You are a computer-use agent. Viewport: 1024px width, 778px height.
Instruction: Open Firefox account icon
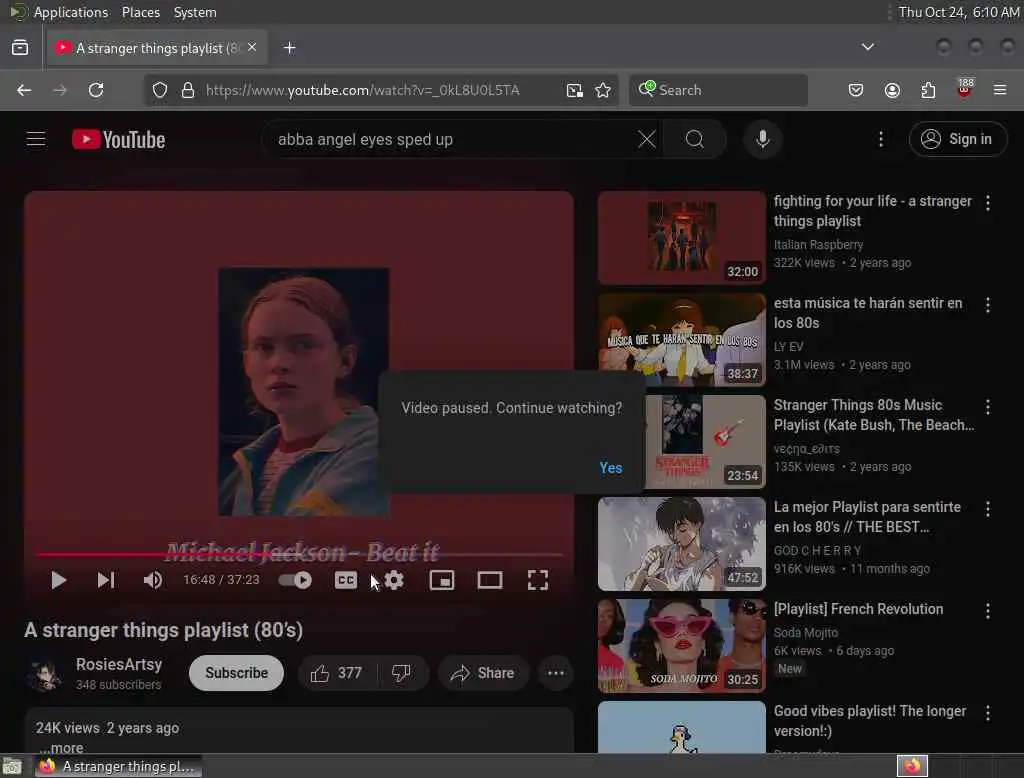point(892,90)
